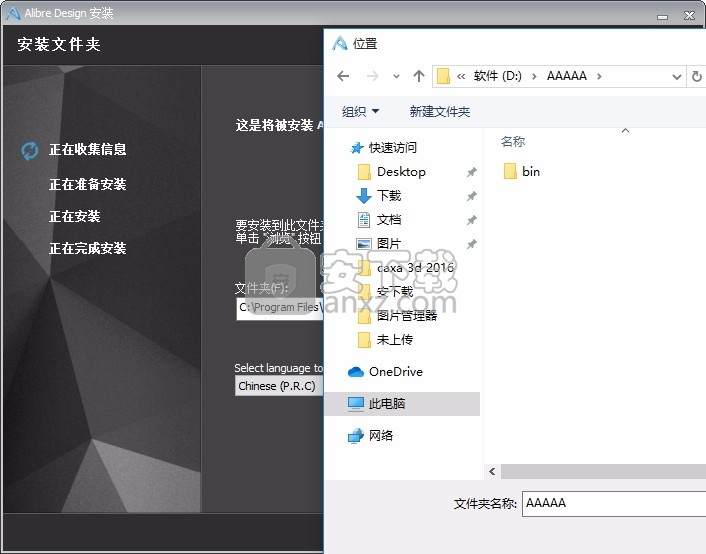The image size is (706, 554).
Task: Click the bin folder icon
Action: [x=510, y=171]
